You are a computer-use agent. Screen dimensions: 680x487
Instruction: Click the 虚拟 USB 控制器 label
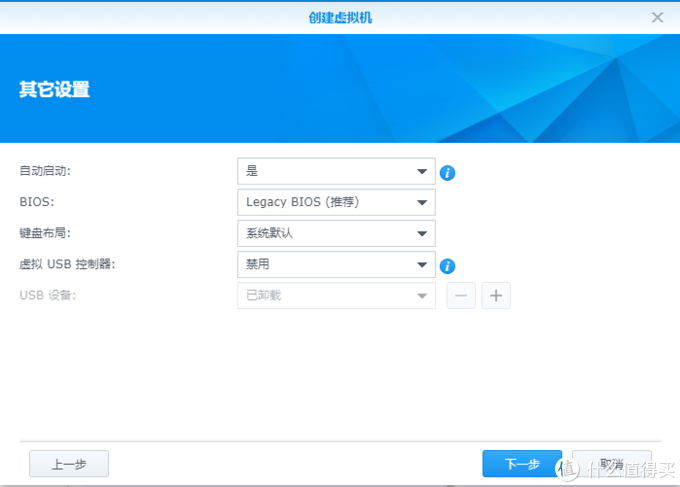point(67,264)
